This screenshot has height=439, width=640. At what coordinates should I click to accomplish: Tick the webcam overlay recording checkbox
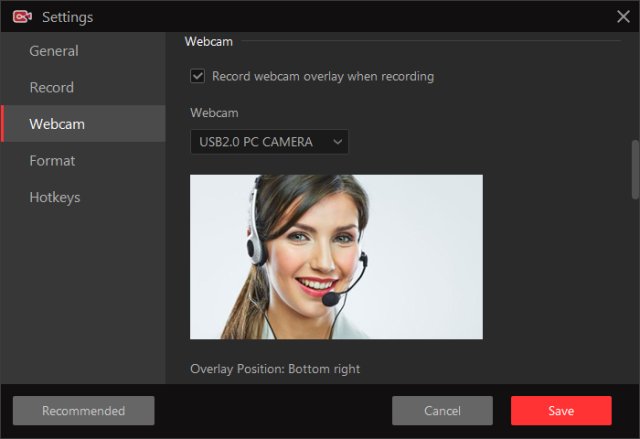pyautogui.click(x=198, y=76)
